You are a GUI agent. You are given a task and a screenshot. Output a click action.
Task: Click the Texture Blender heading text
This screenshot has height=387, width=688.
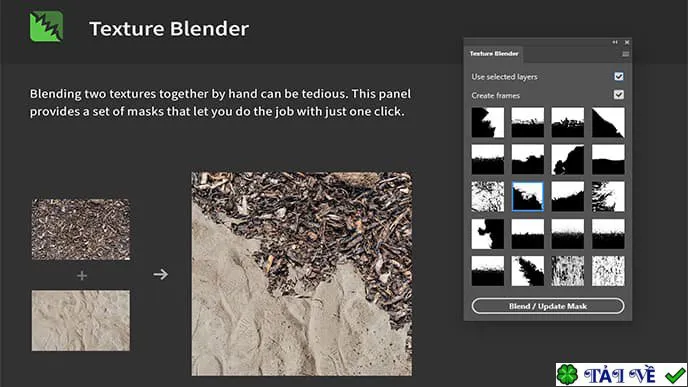[x=169, y=29]
